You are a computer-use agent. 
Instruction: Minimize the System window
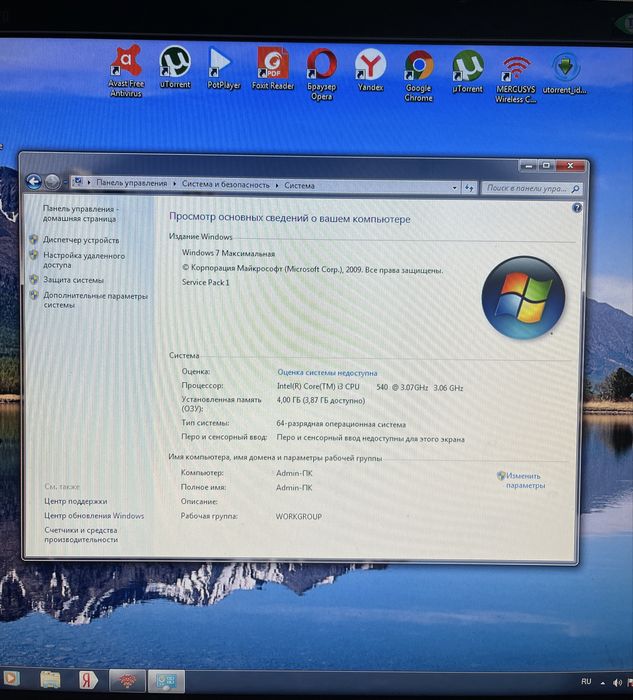(529, 166)
